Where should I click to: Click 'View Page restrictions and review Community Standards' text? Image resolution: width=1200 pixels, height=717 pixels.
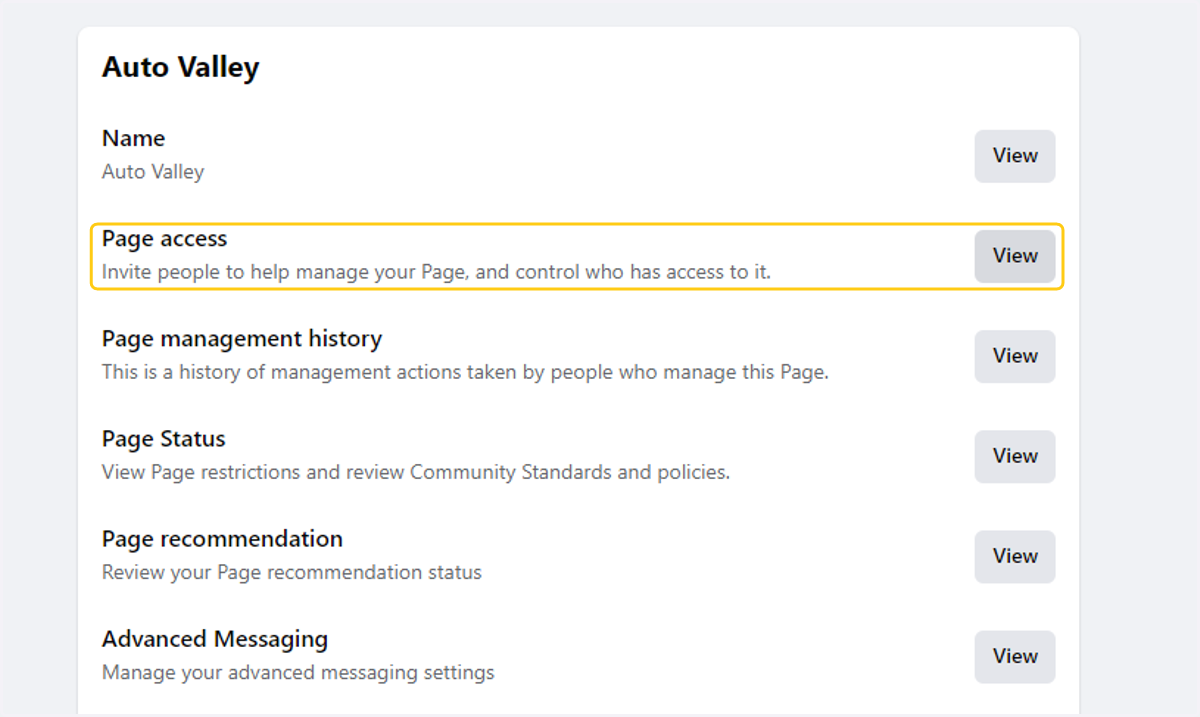click(x=416, y=472)
